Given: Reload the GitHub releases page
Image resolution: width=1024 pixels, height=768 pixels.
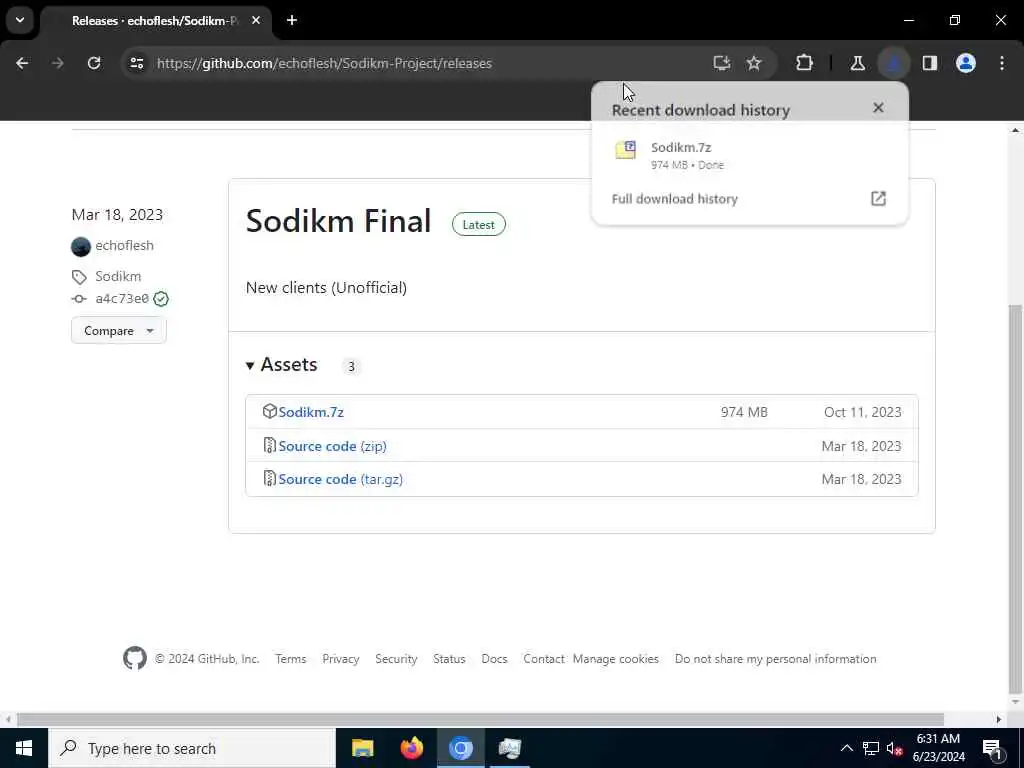Looking at the screenshot, I should (94, 63).
